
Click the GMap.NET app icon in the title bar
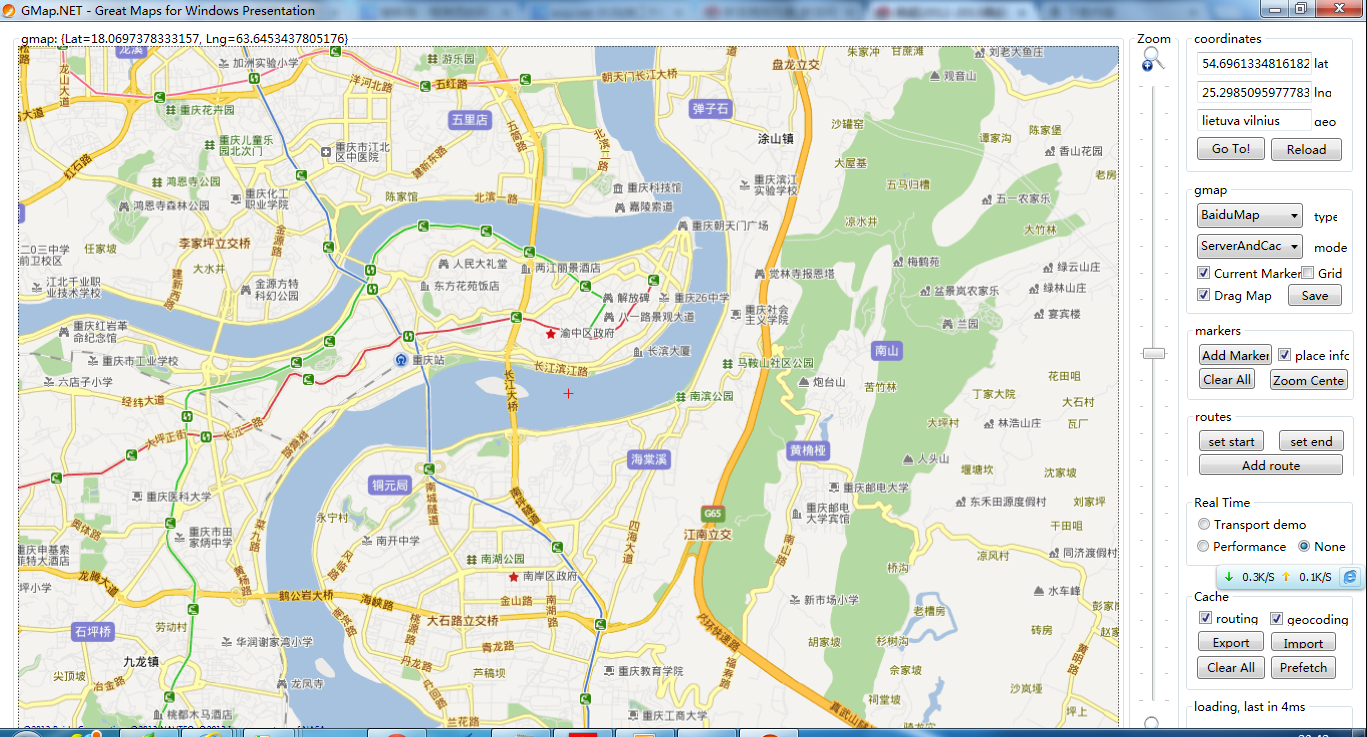click(9, 10)
